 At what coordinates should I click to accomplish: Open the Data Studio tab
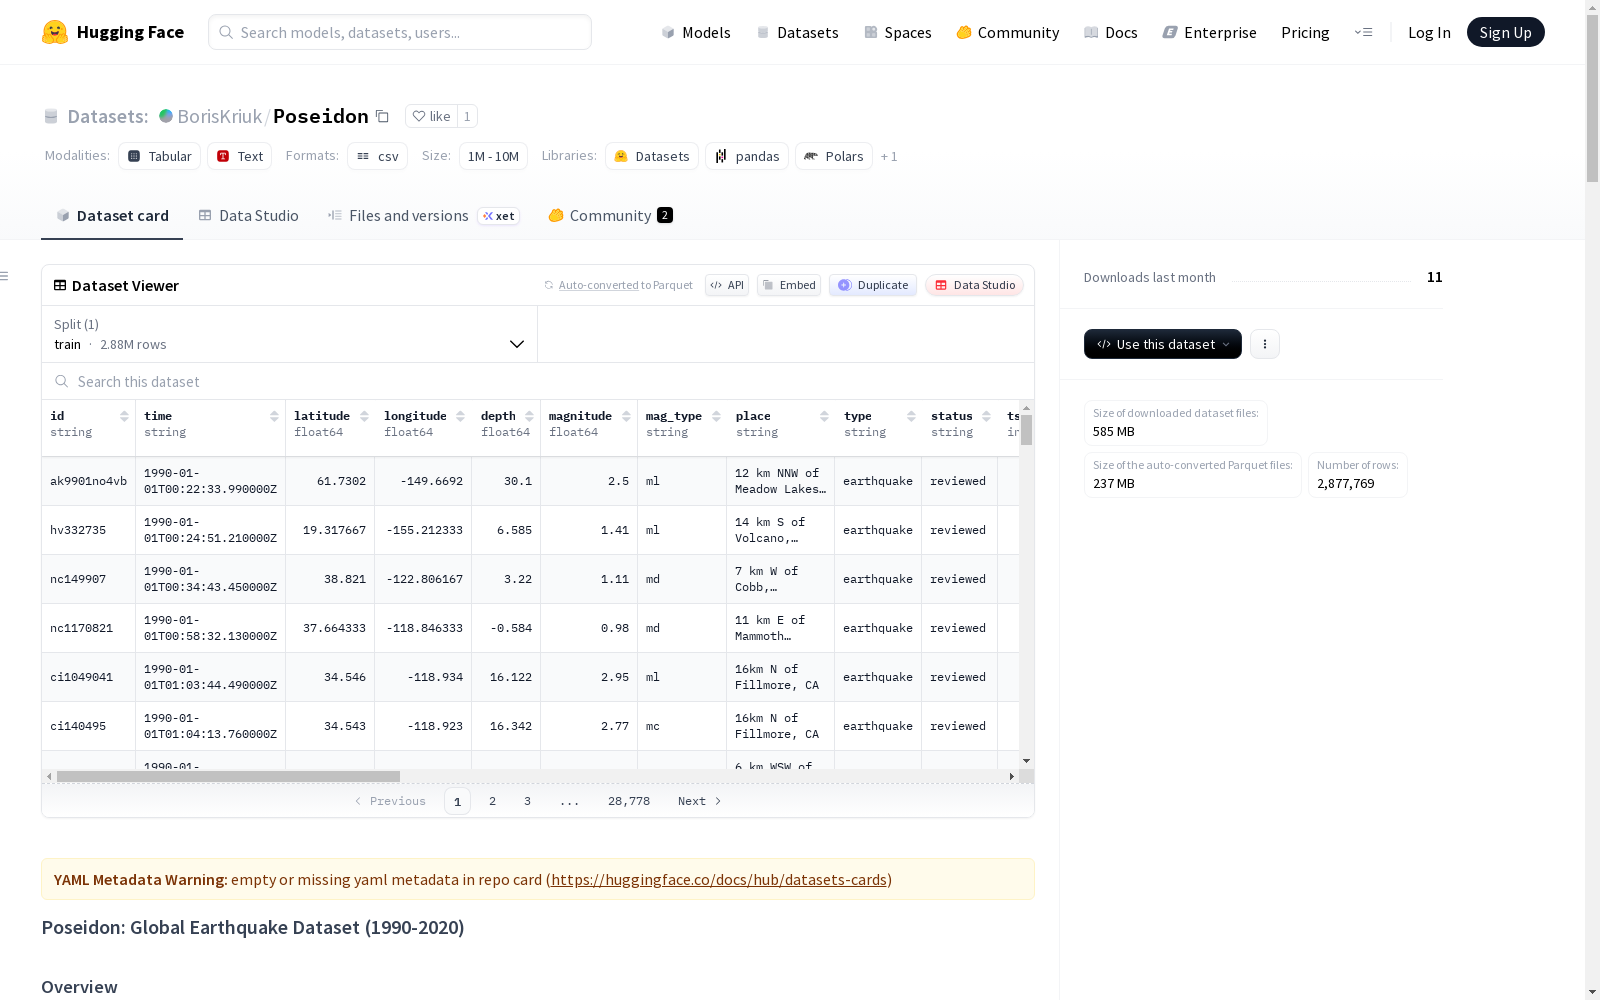click(248, 216)
